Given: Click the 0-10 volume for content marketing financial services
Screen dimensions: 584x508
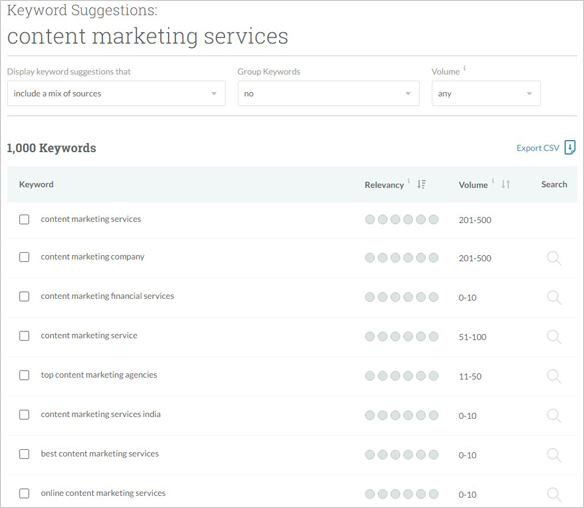Looking at the screenshot, I should click(467, 298).
